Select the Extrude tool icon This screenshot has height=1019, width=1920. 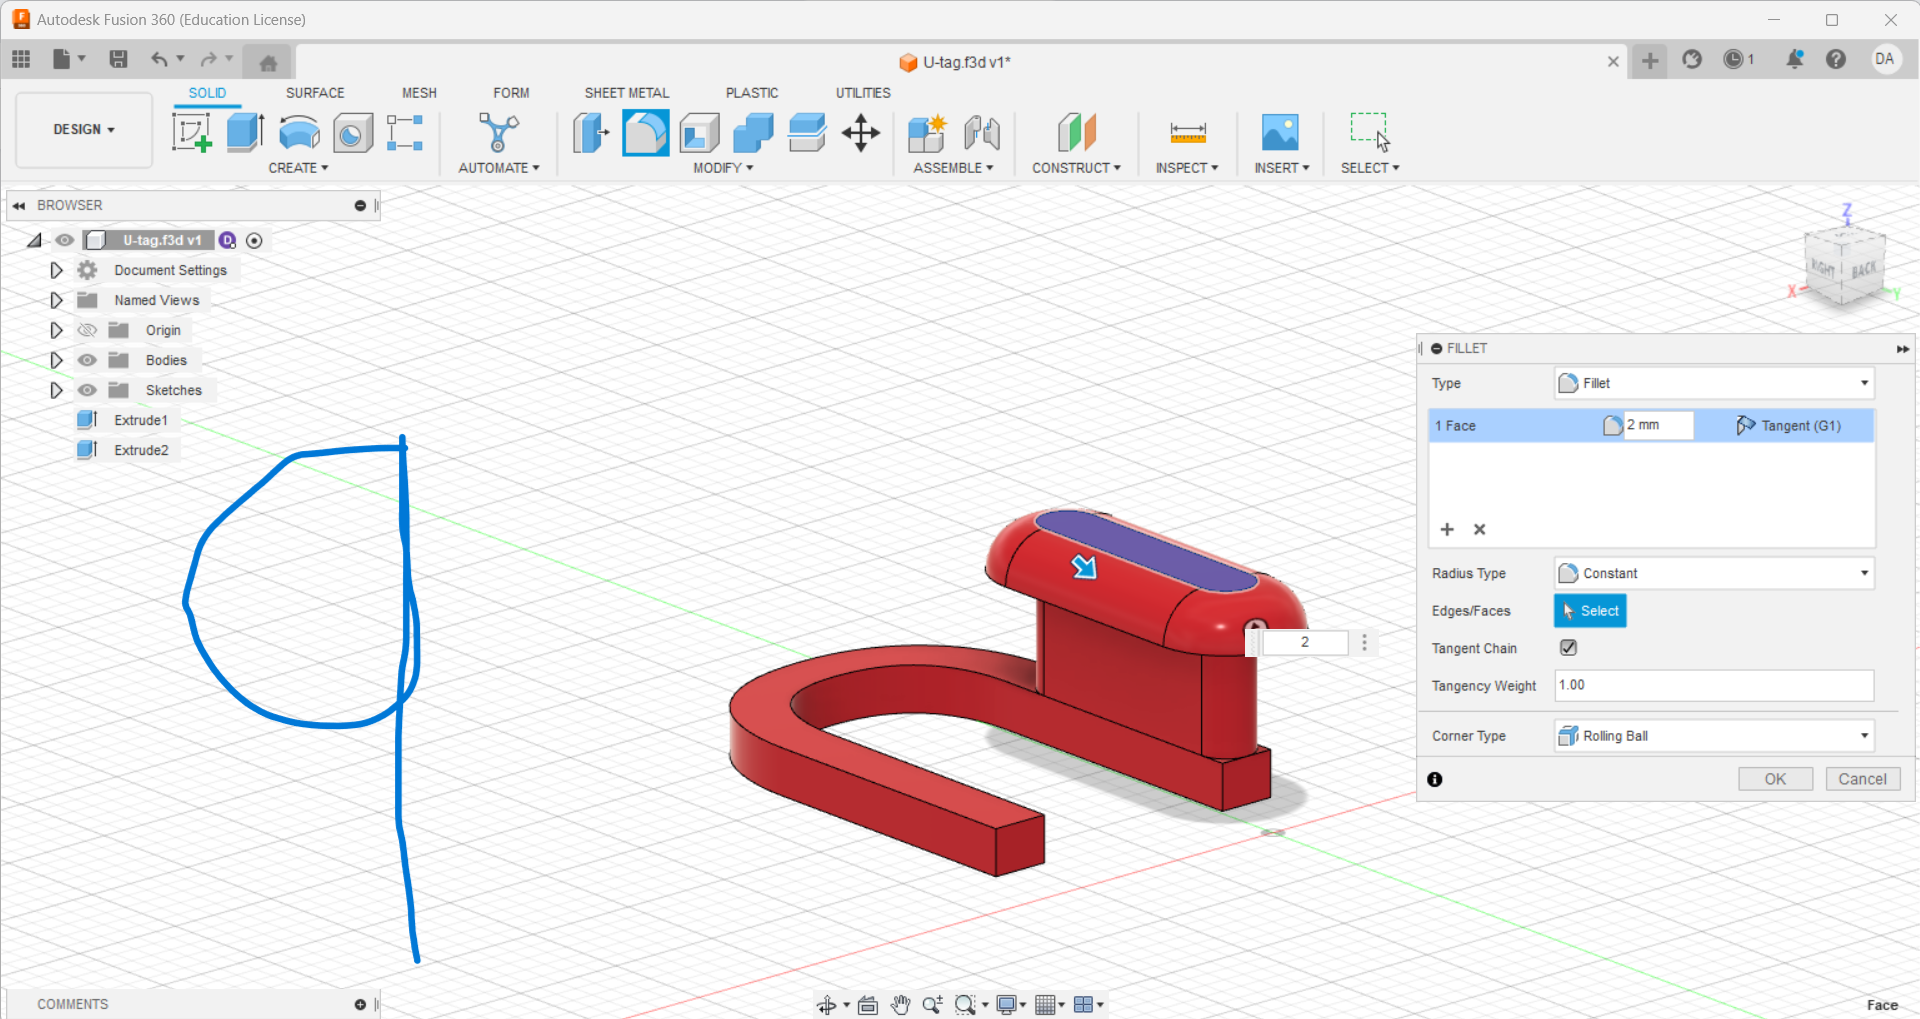click(245, 132)
